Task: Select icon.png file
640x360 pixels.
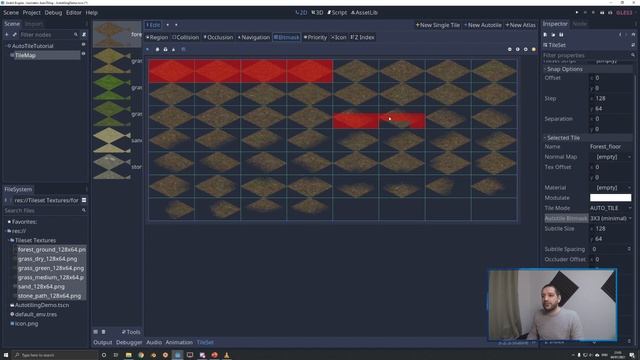Action: click(26, 324)
